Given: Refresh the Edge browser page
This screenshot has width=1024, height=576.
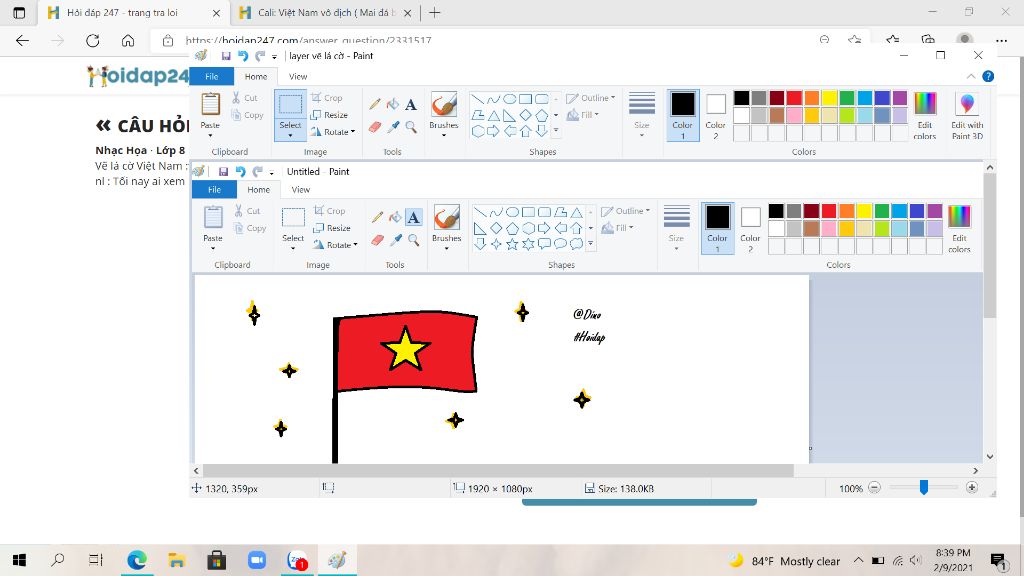Looking at the screenshot, I should point(93,40).
